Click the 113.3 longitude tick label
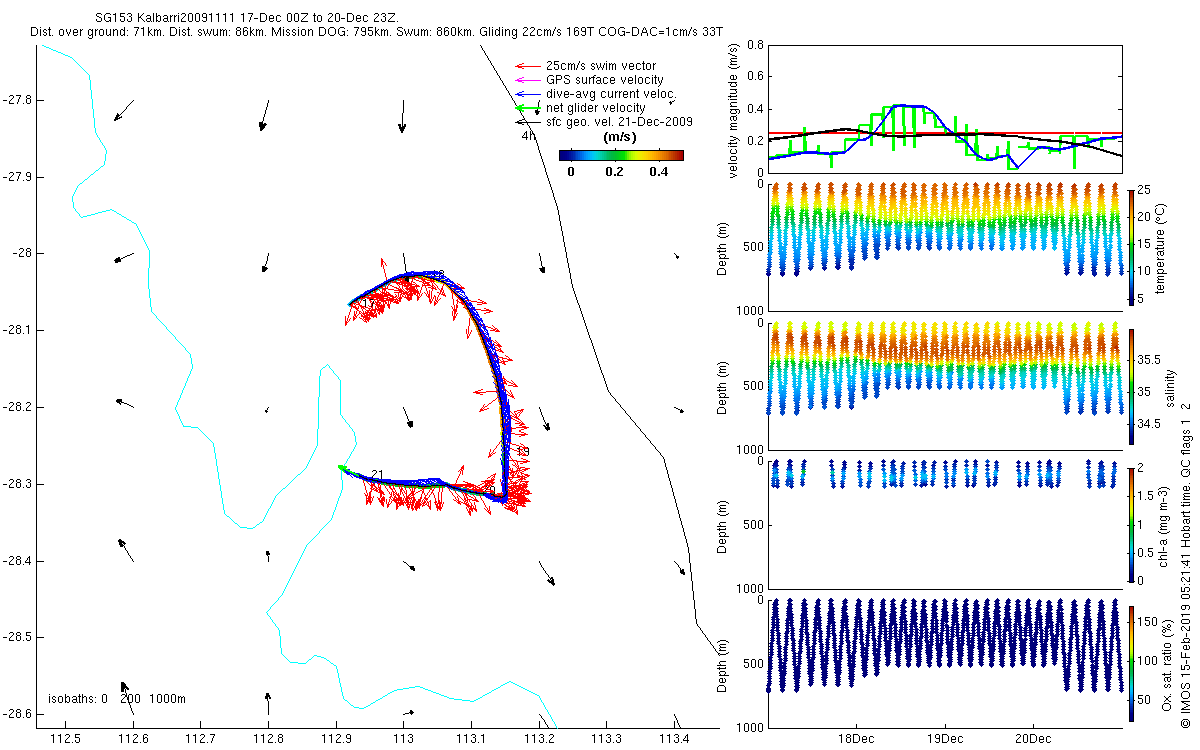 pyautogui.click(x=606, y=739)
